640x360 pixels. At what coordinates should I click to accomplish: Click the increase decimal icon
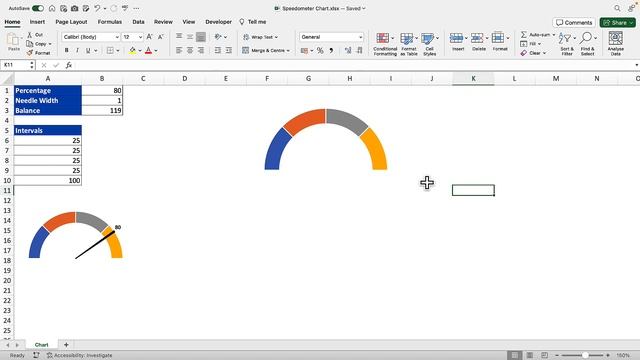[x=348, y=51]
